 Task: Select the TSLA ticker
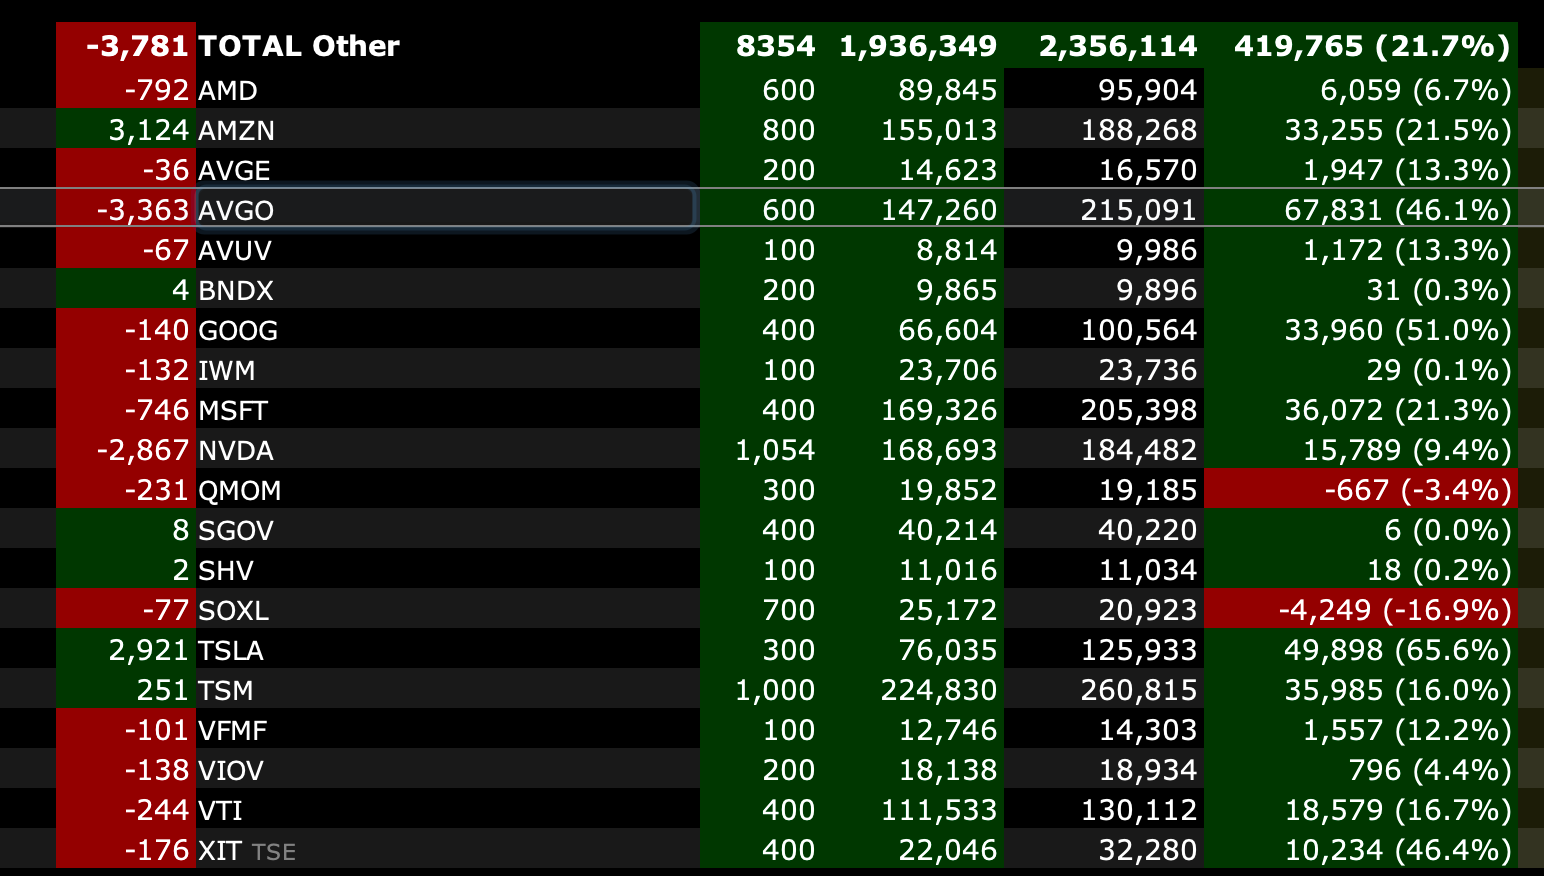click(231, 650)
